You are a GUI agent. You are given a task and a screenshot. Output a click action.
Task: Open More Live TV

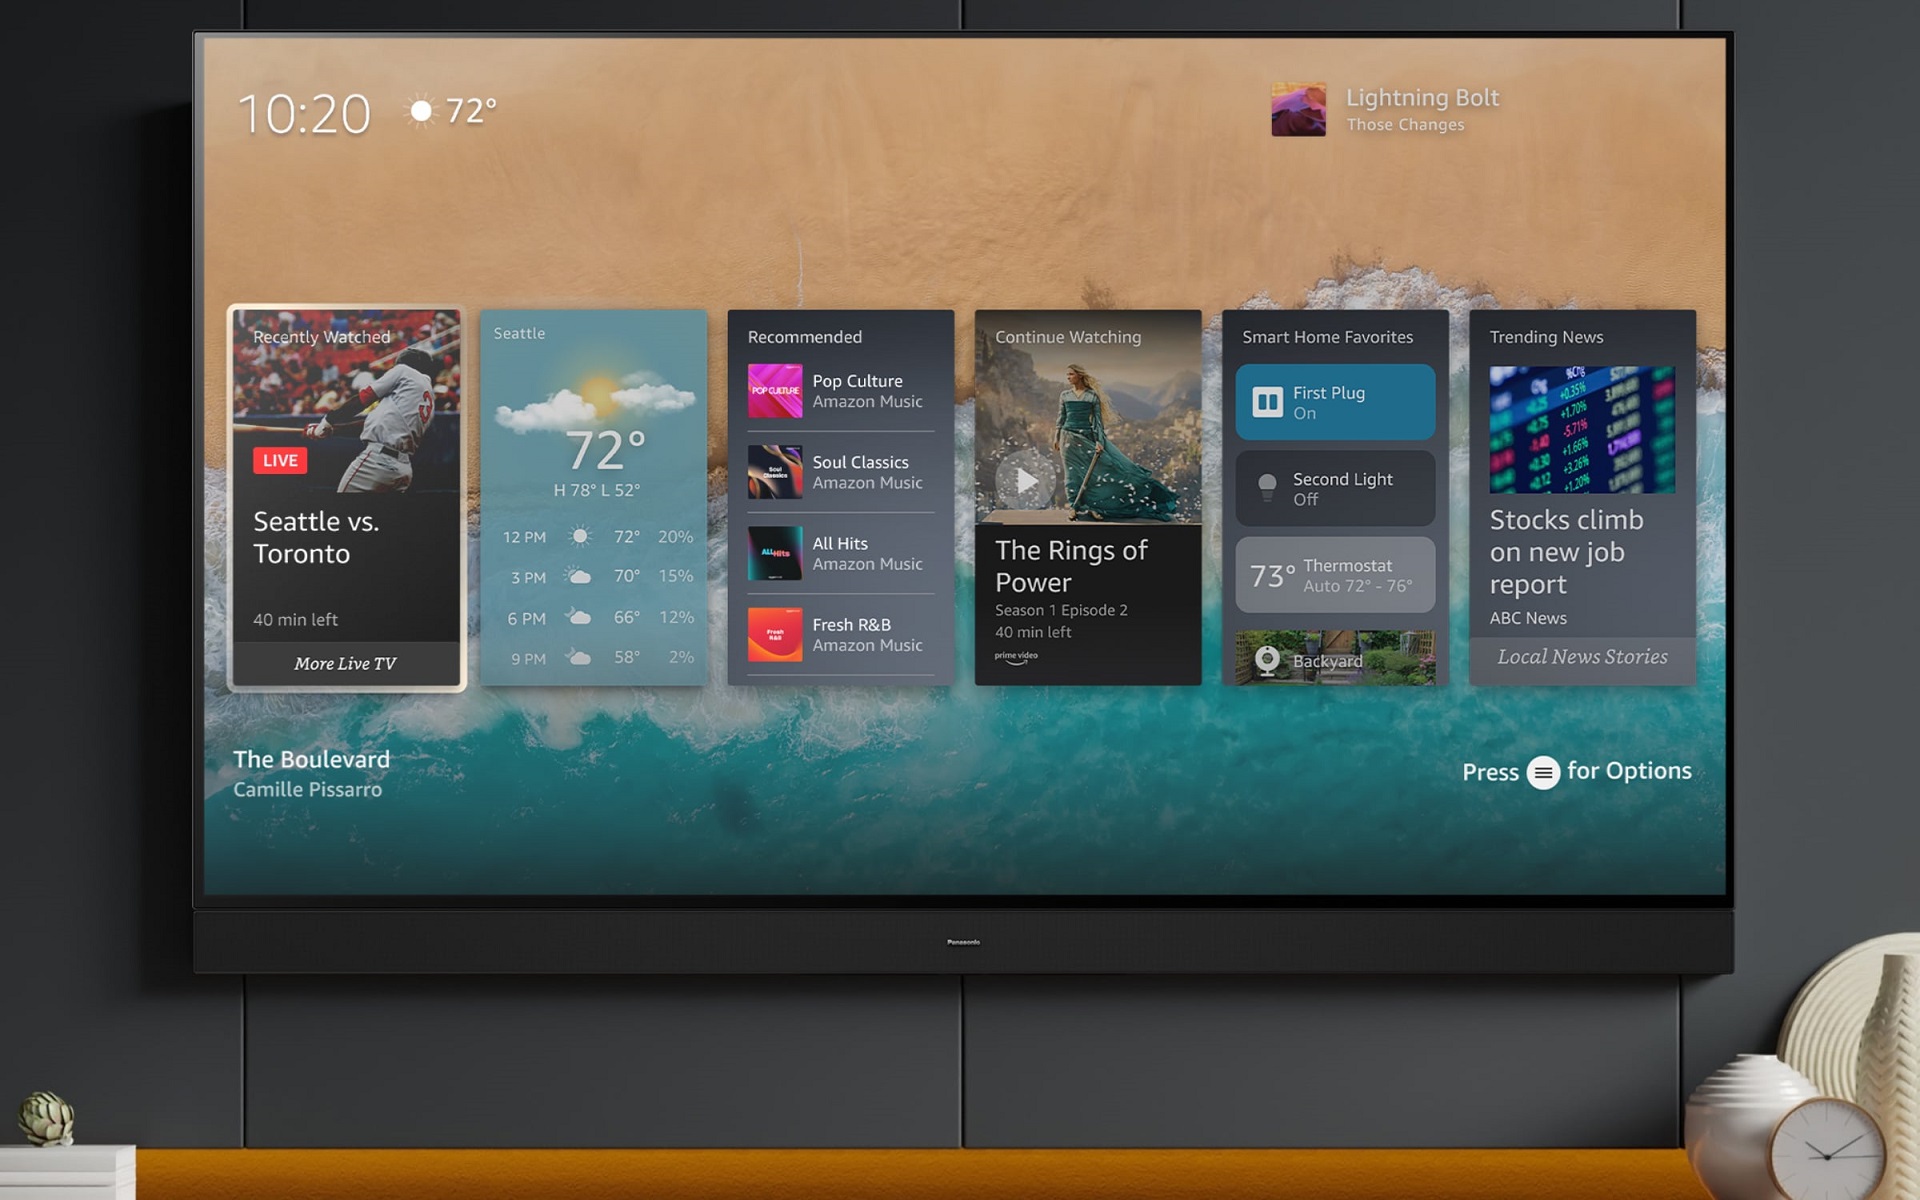(345, 663)
